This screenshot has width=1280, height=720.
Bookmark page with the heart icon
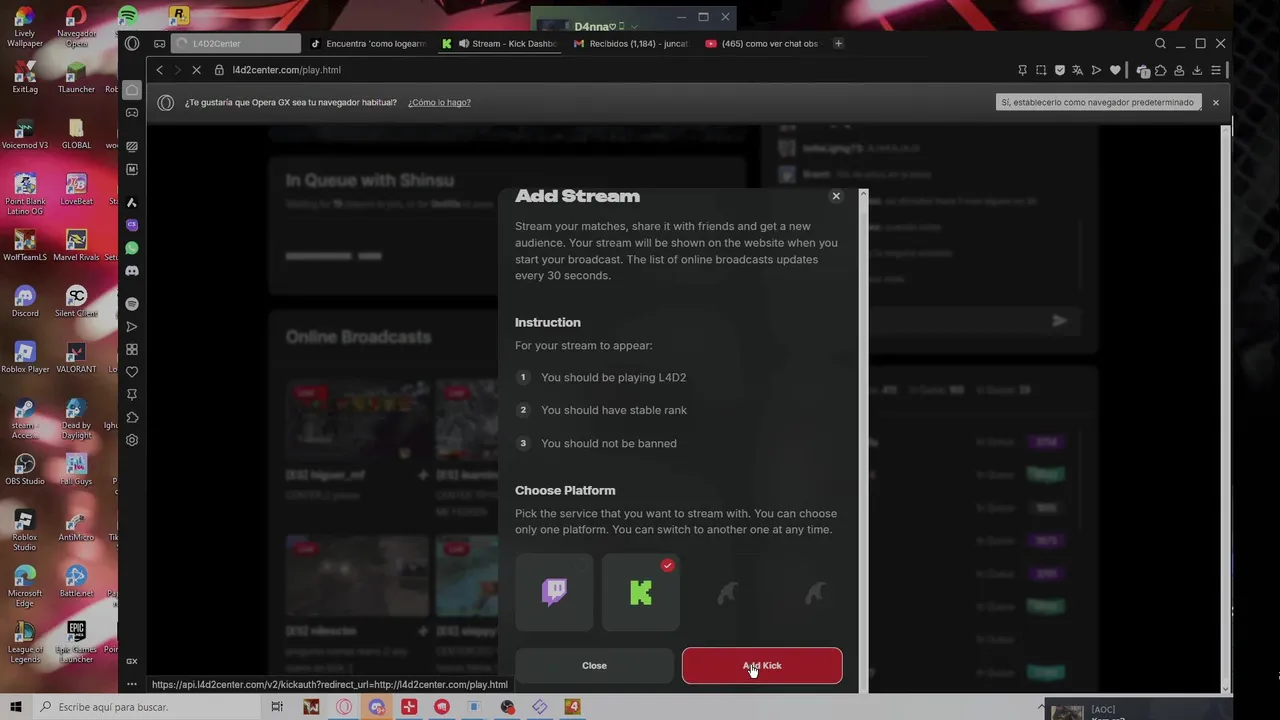(1115, 70)
